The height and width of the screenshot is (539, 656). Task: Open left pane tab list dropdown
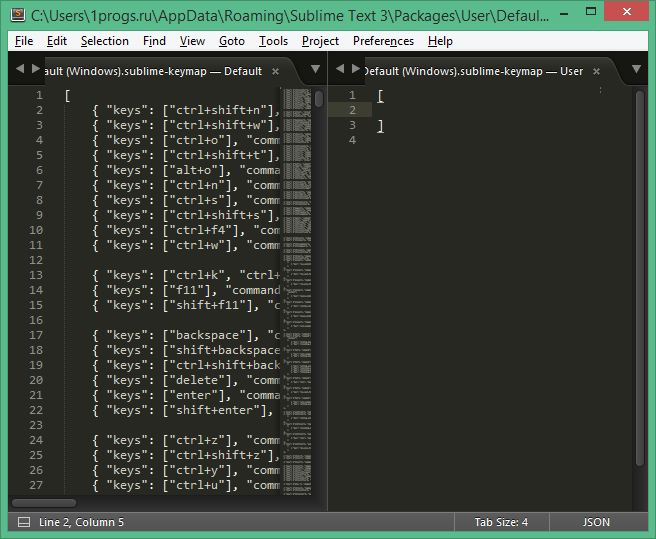click(x=315, y=69)
